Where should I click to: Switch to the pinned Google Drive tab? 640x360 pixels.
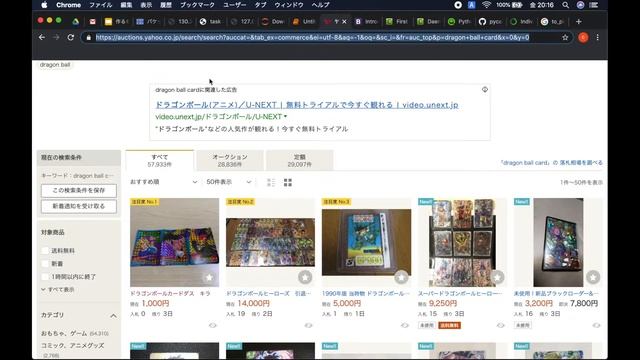[76, 22]
